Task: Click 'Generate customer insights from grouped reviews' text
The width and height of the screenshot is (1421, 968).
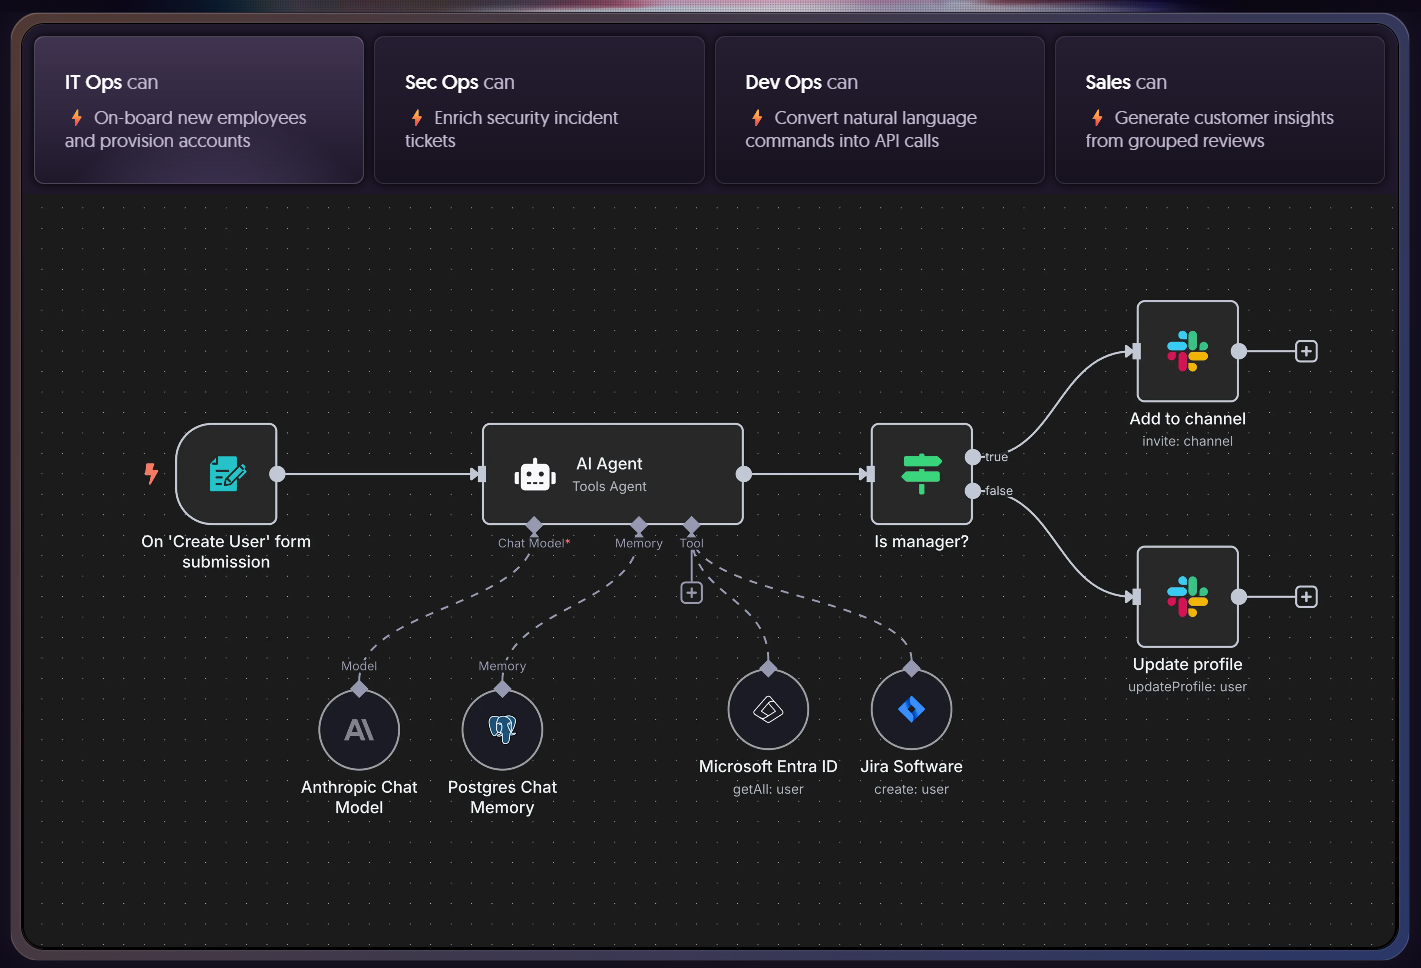Action: pyautogui.click(x=1209, y=130)
